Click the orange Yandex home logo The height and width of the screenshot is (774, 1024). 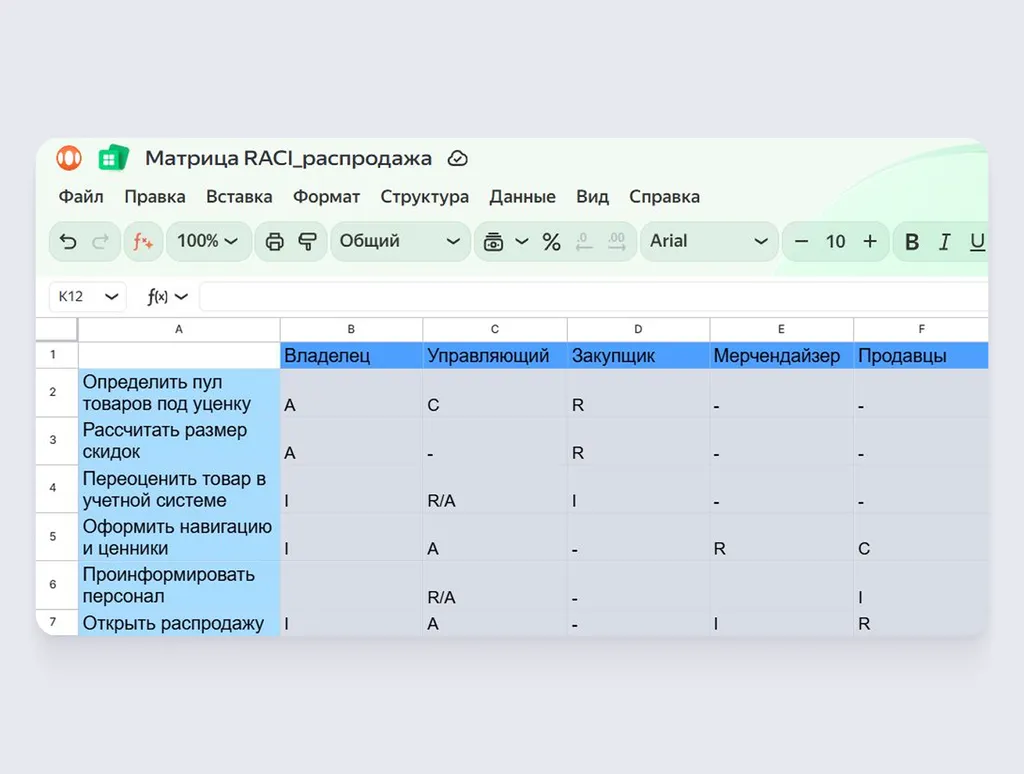[x=69, y=158]
